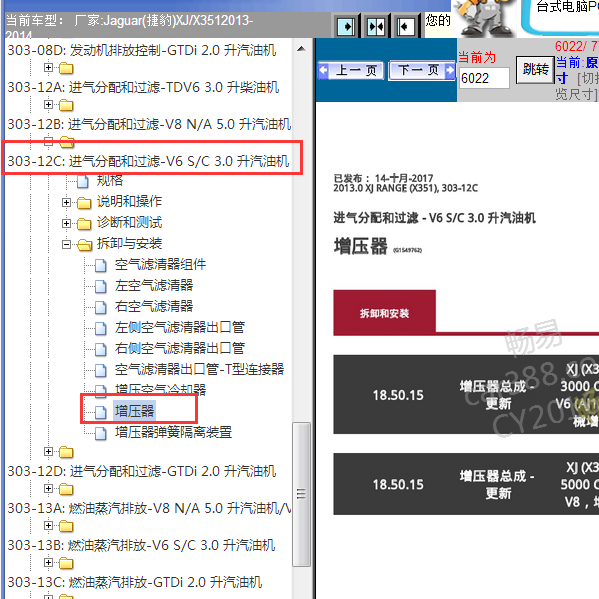Image resolution: width=599 pixels, height=599 pixels.
Task: Expand folder under 303-13B V6 S/C 3.0
Action: pos(48,563)
